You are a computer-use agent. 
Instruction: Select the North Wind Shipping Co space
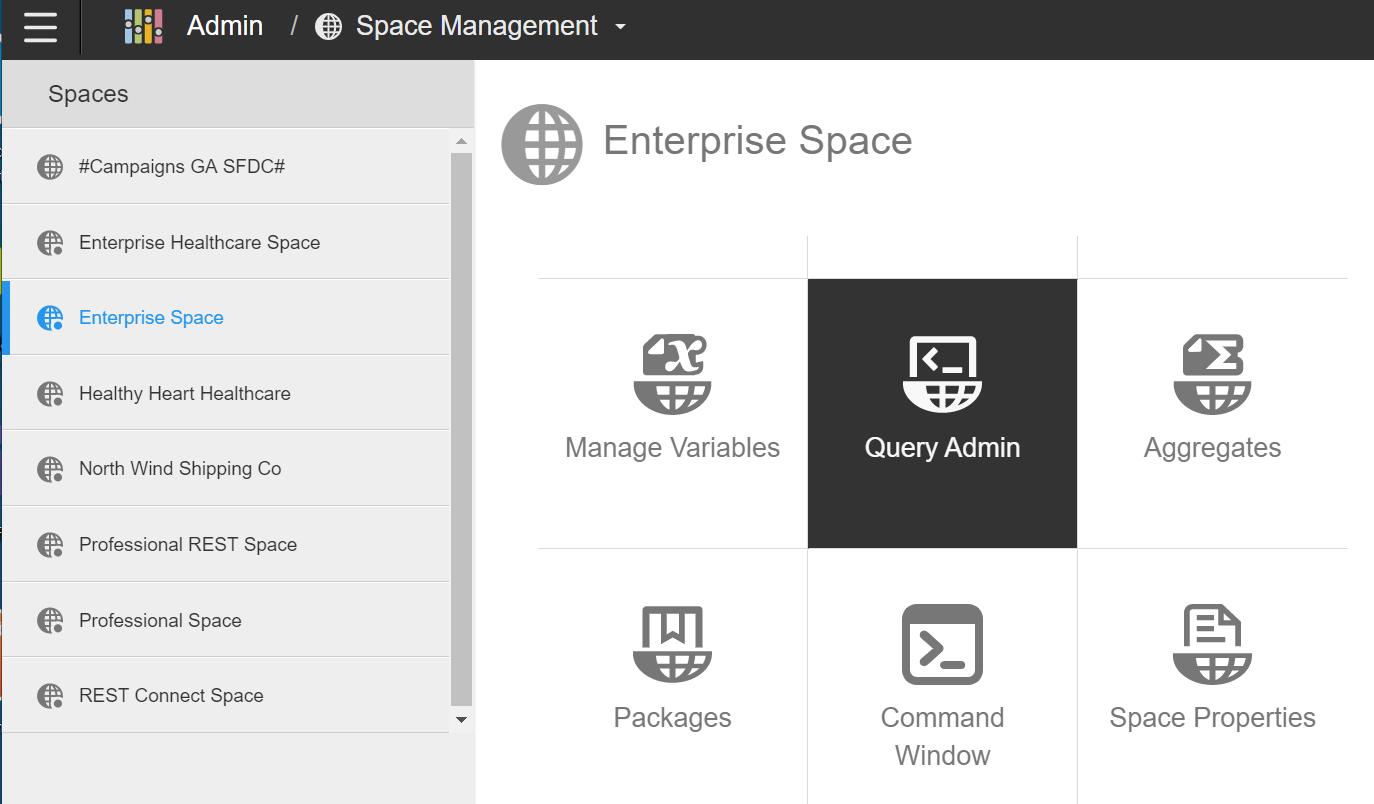point(226,468)
